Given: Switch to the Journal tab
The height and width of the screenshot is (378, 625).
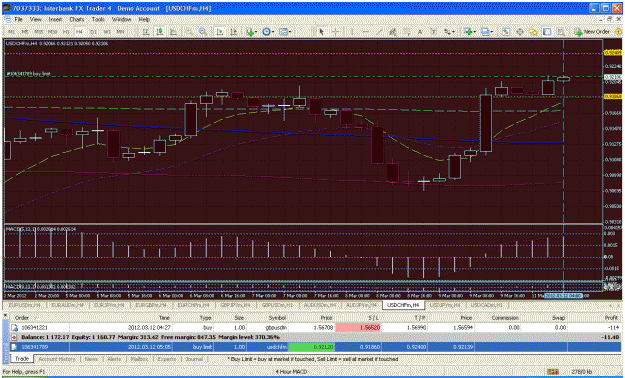Looking at the screenshot, I should pos(194,359).
